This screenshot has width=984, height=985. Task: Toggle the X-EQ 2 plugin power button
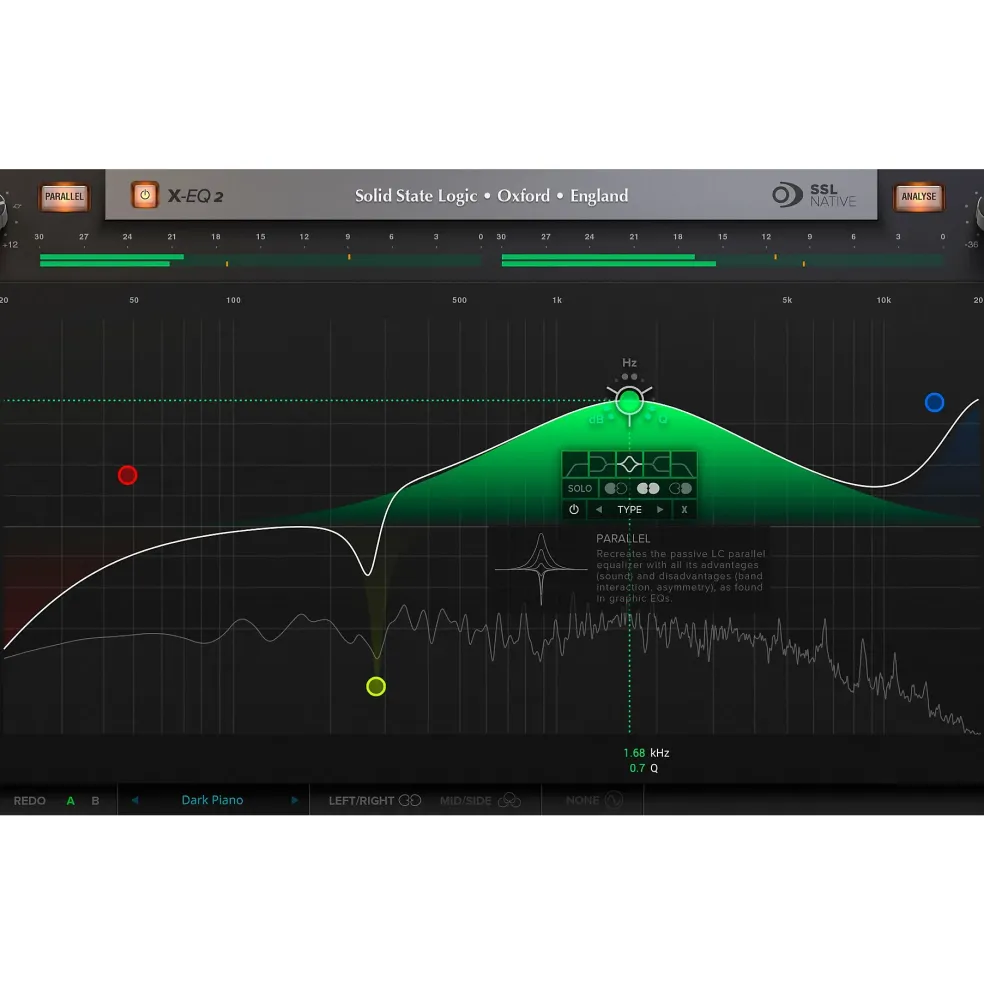pyautogui.click(x=145, y=195)
